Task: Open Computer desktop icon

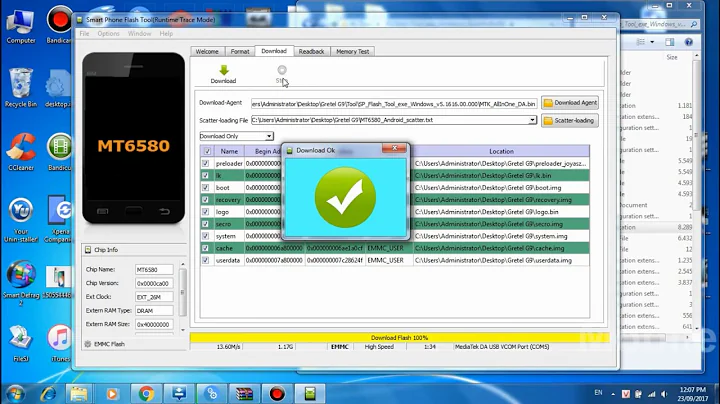Action: click(x=21, y=27)
